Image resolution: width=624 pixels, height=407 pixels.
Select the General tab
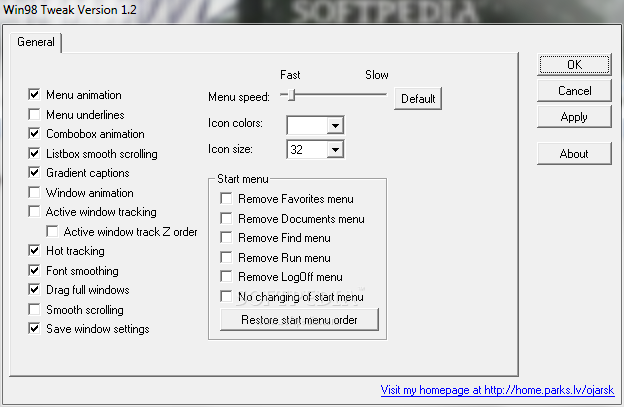36,42
